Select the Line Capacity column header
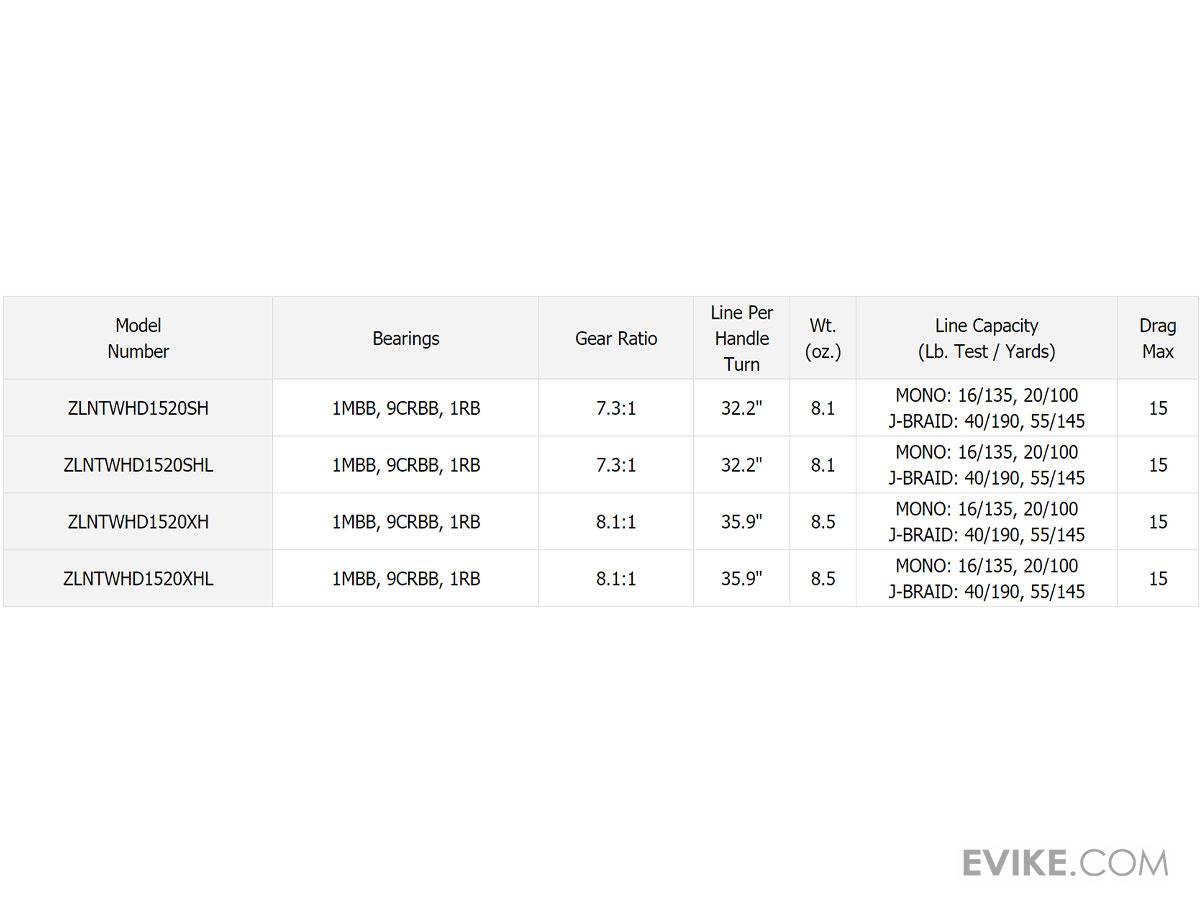 (x=986, y=338)
